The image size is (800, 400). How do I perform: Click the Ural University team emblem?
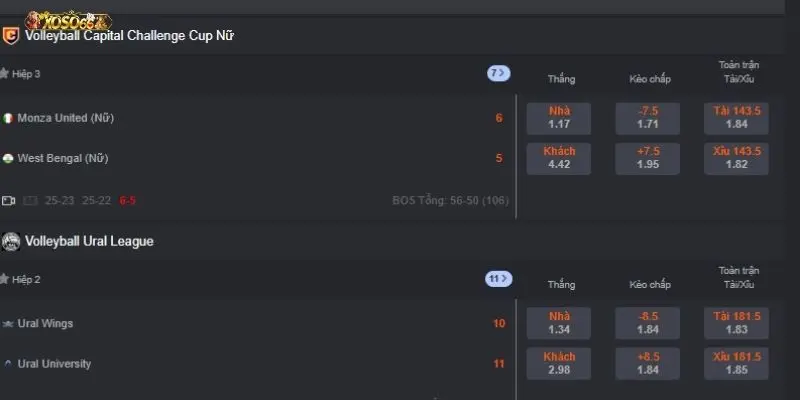click(x=8, y=364)
